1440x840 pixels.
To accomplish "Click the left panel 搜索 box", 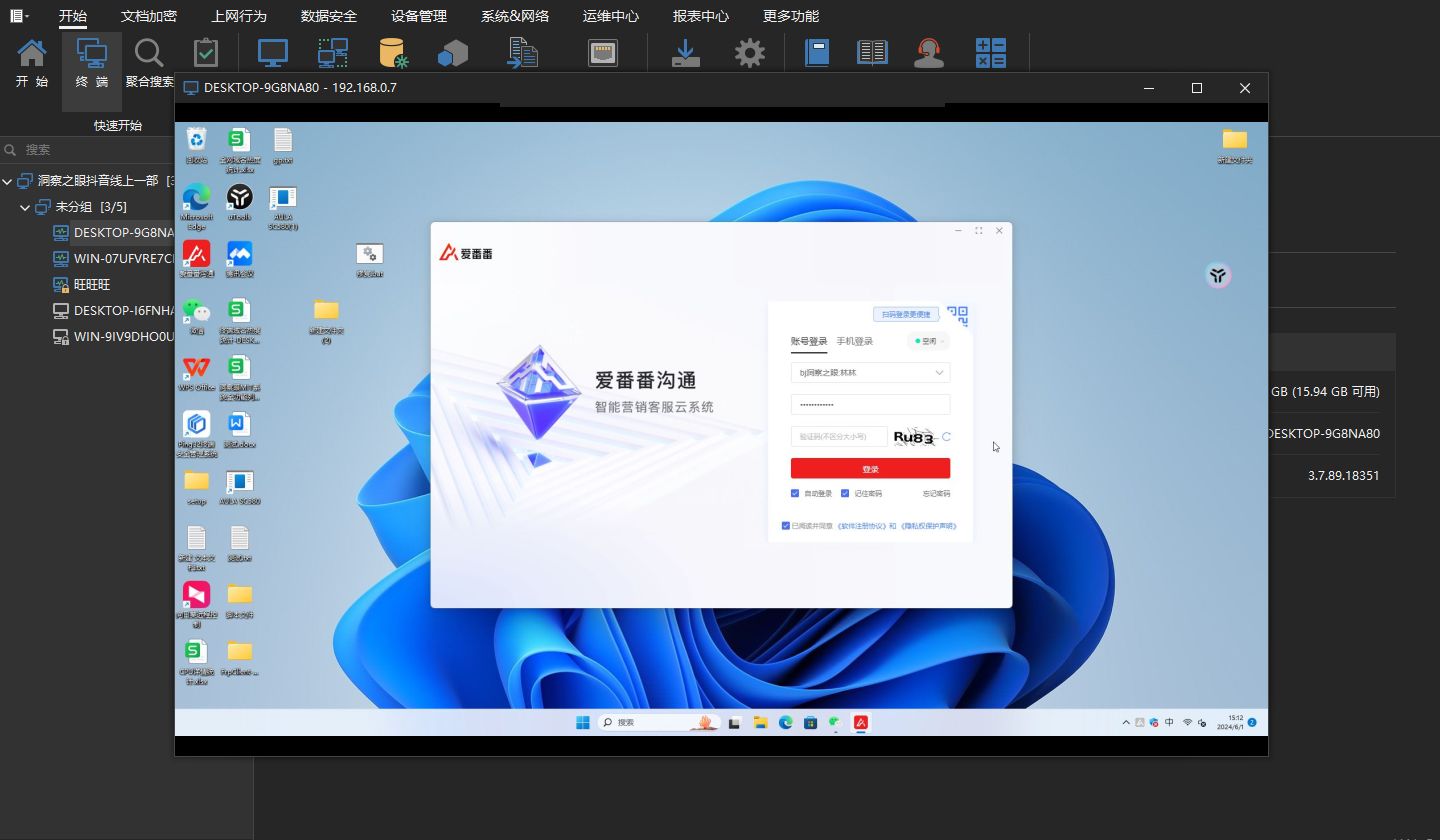I will click(x=87, y=149).
